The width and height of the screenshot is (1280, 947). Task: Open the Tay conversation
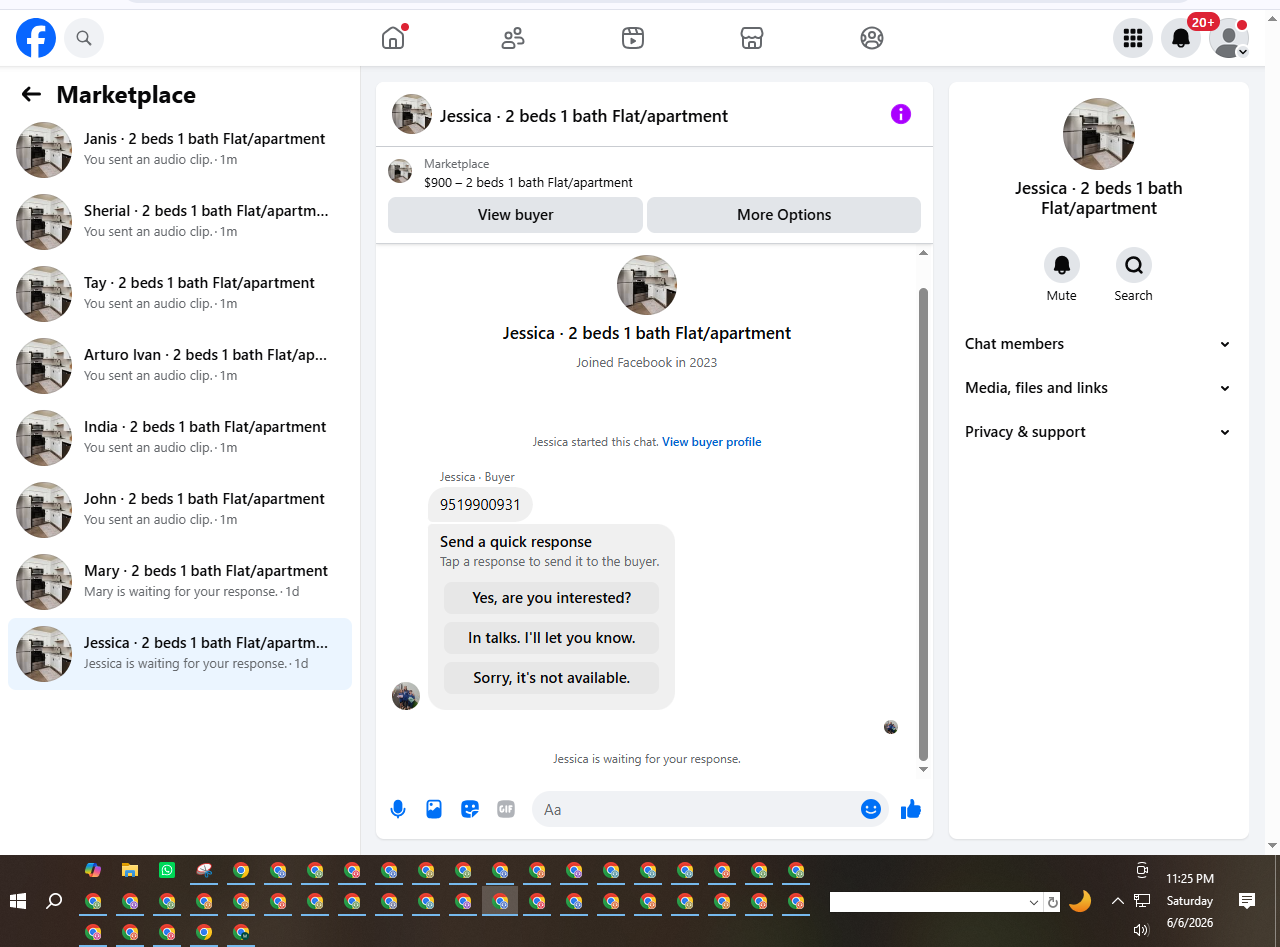pos(180,294)
